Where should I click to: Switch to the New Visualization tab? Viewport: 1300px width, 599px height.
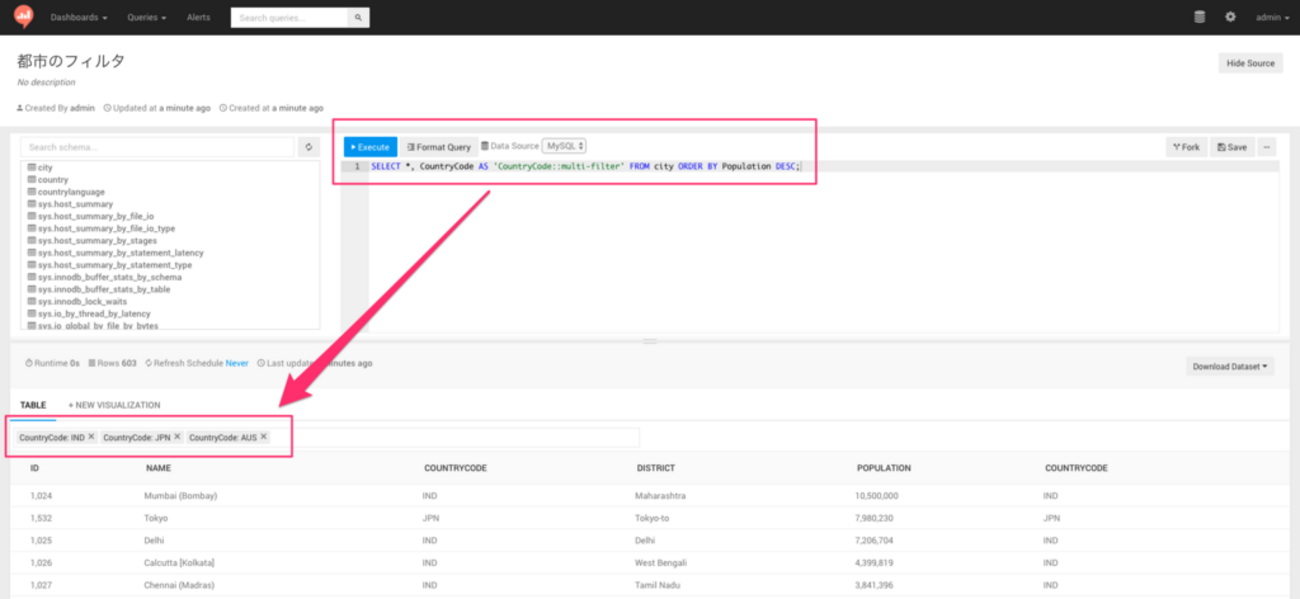pyautogui.click(x=114, y=405)
